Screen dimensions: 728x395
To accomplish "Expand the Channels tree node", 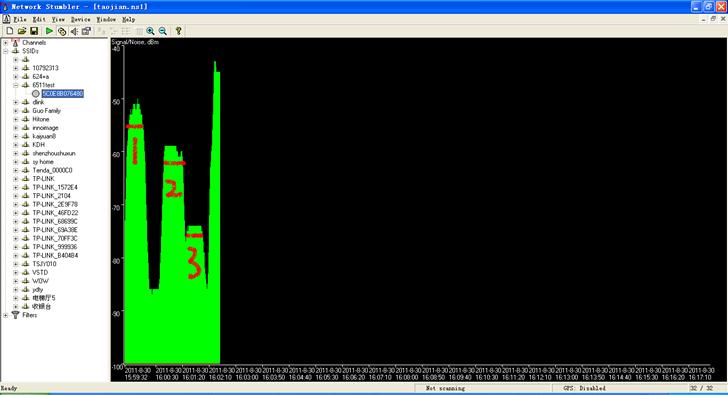I will click(x=6, y=43).
